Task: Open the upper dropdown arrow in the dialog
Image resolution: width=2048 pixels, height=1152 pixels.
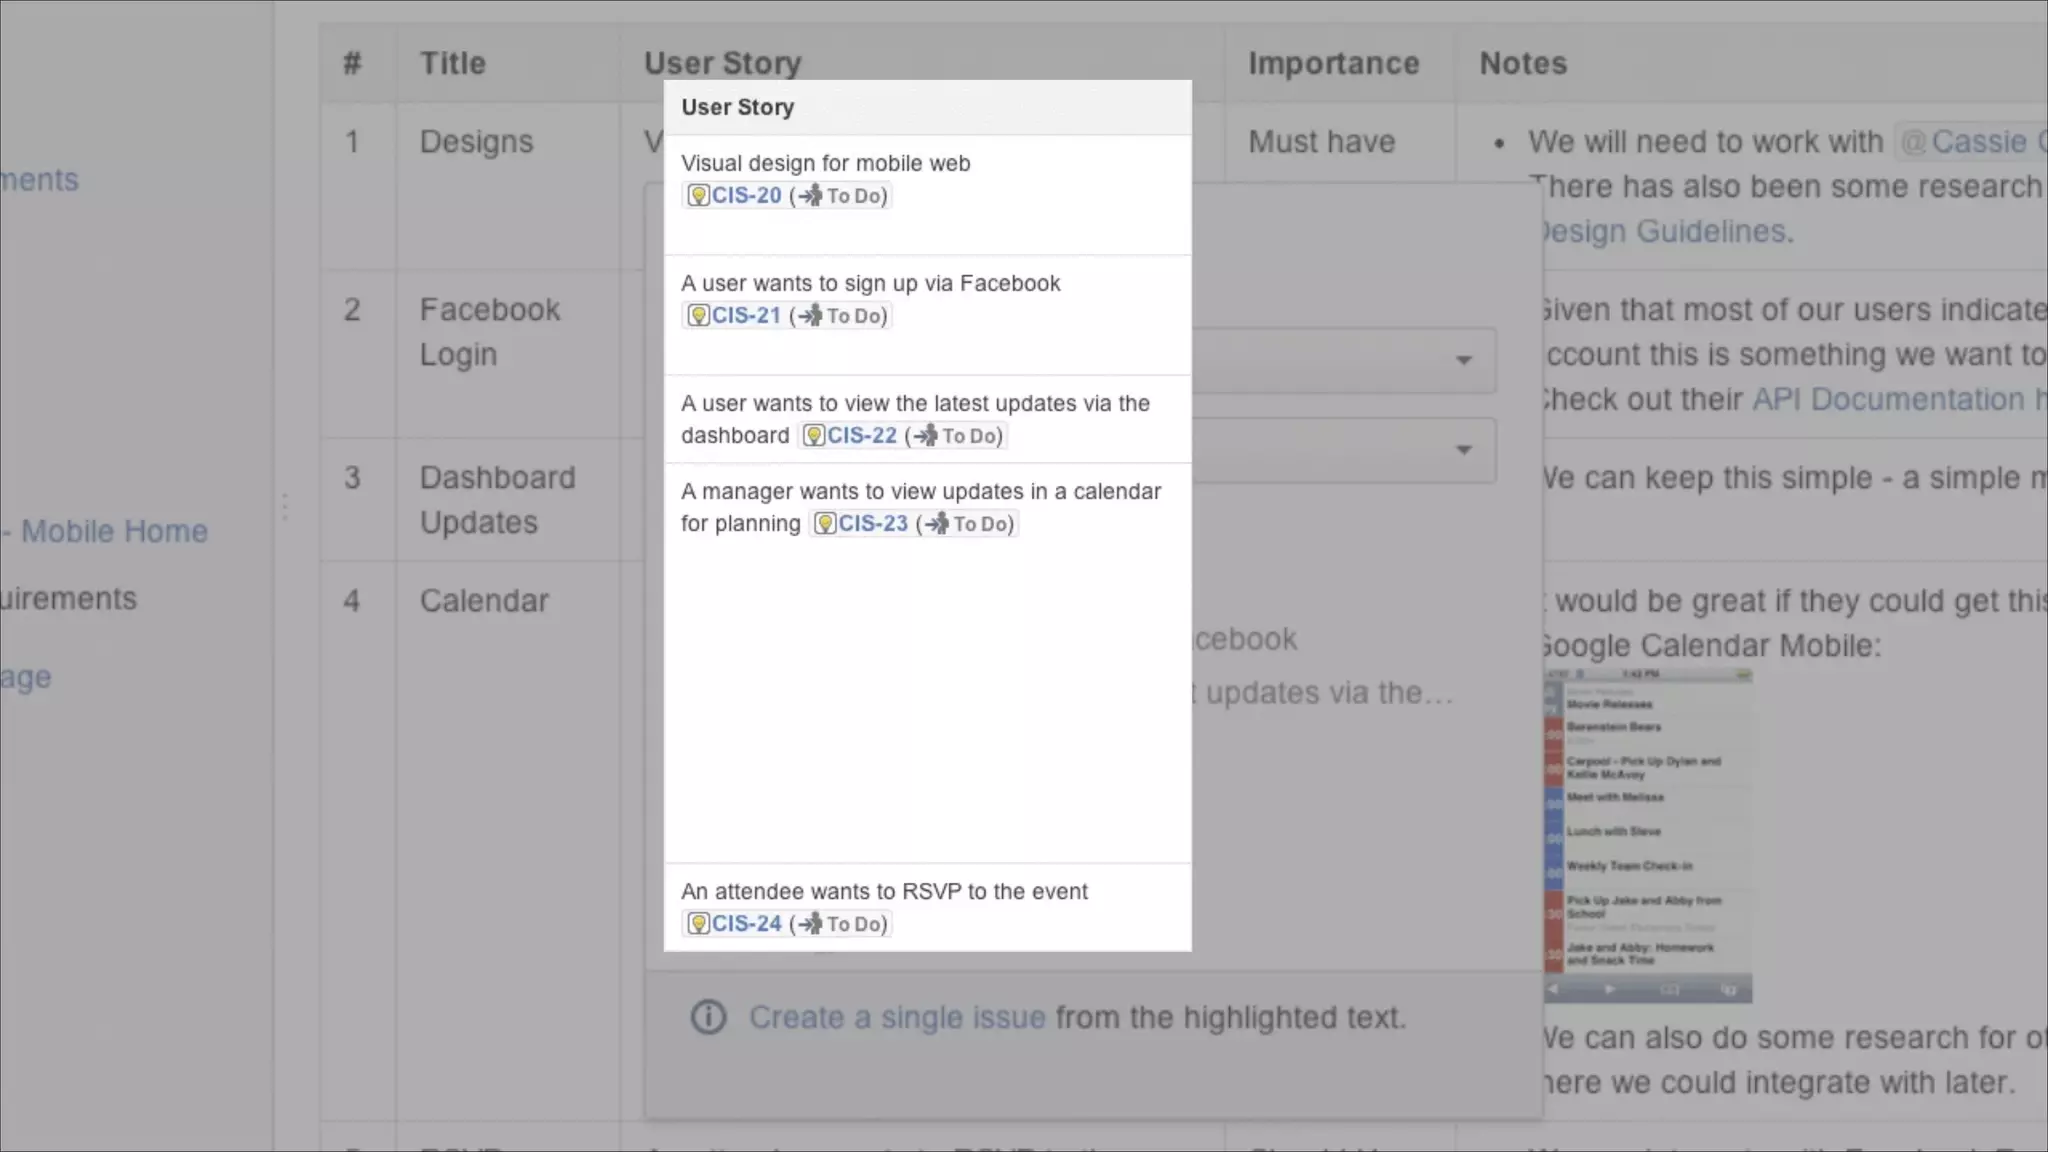Action: [x=1463, y=360]
